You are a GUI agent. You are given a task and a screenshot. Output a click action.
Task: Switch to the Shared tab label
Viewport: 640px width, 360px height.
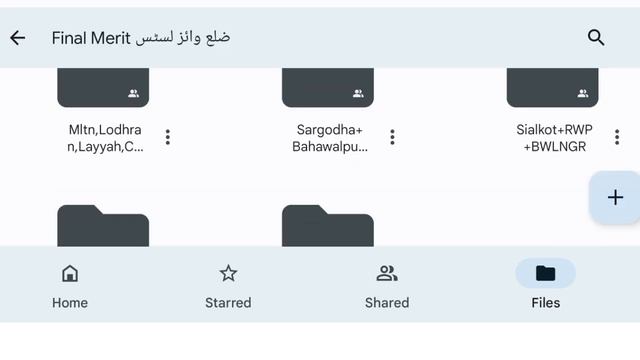(387, 303)
